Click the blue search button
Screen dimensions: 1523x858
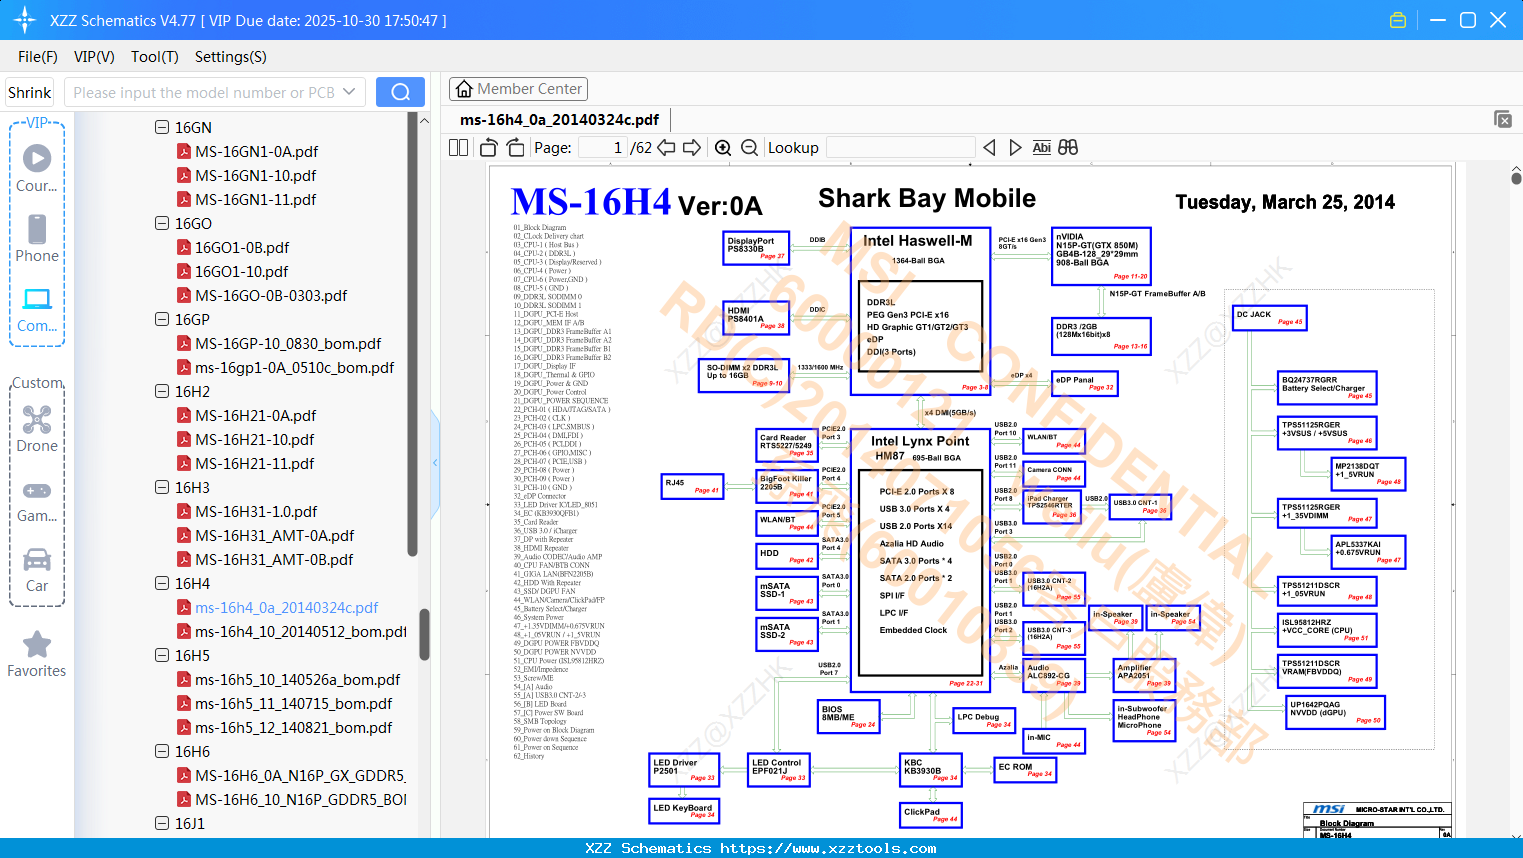pyautogui.click(x=400, y=92)
